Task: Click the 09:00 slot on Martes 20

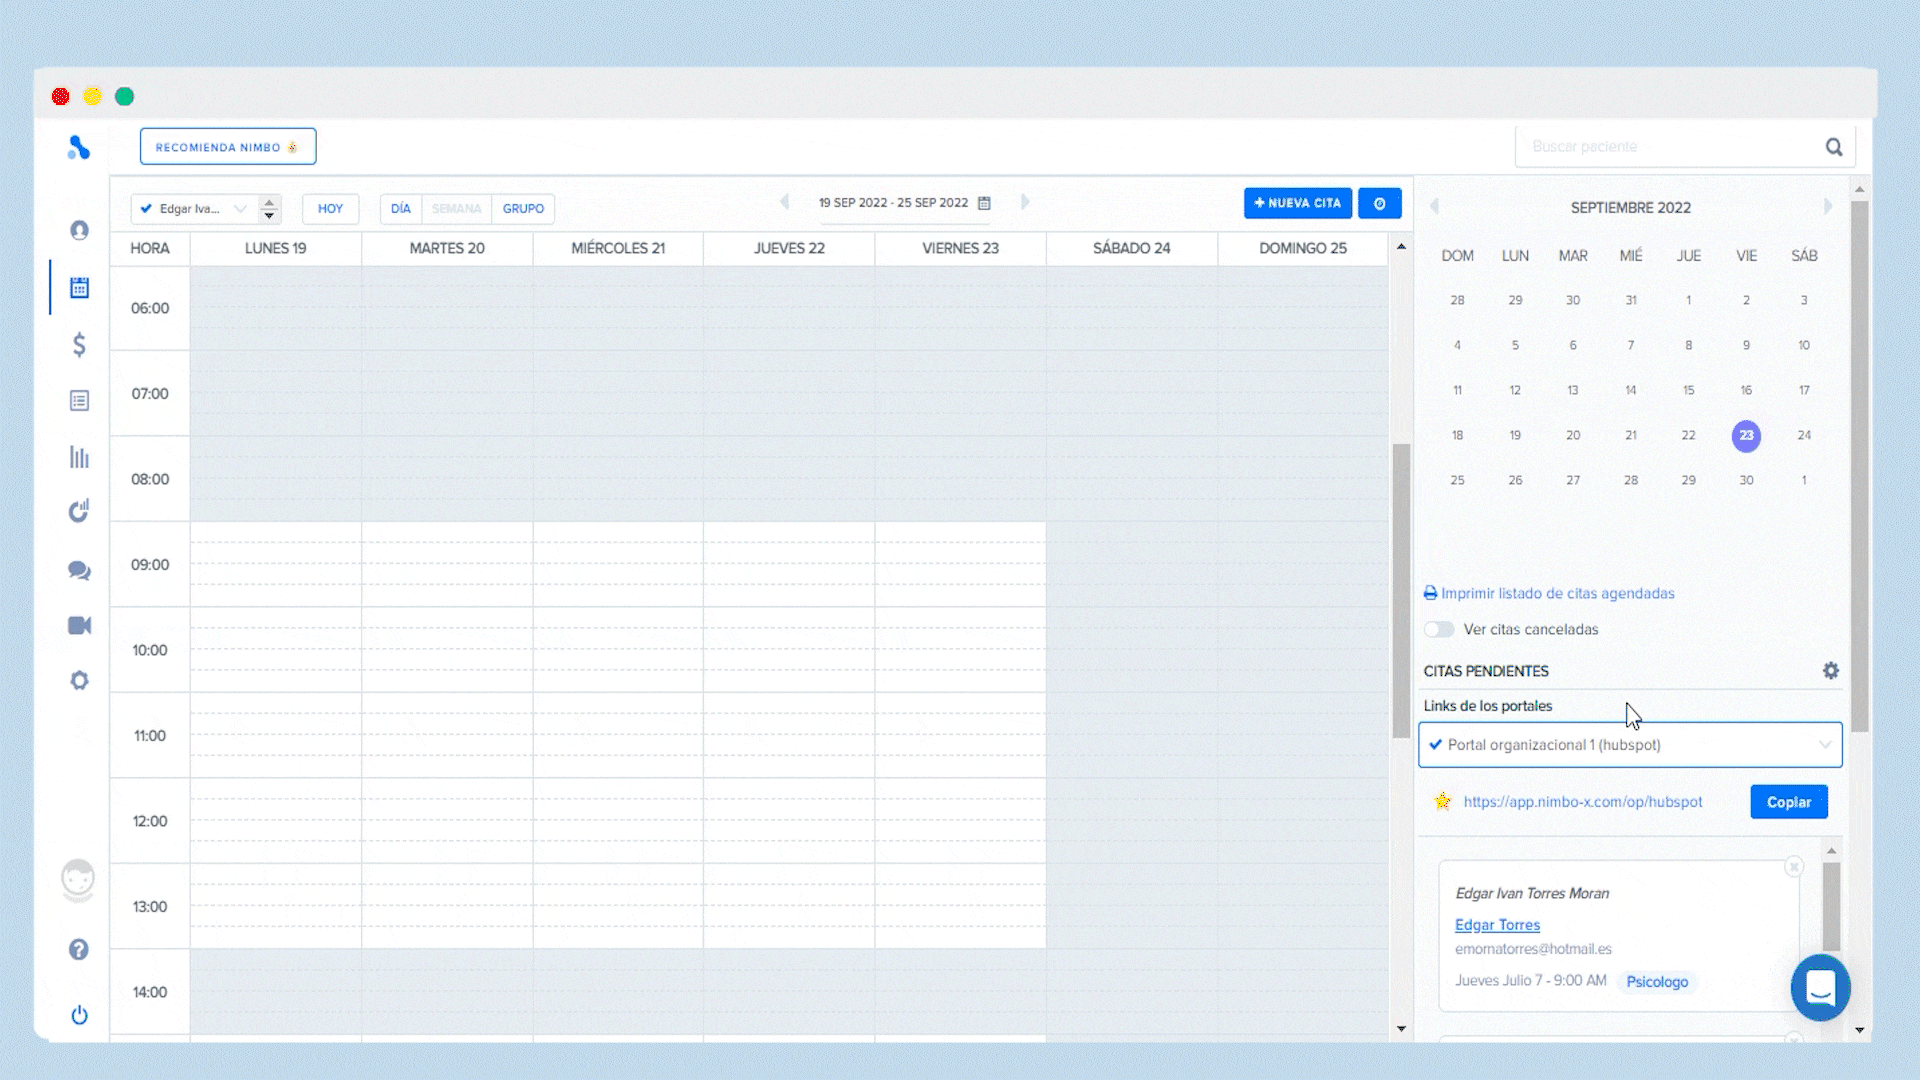Action: [x=447, y=564]
